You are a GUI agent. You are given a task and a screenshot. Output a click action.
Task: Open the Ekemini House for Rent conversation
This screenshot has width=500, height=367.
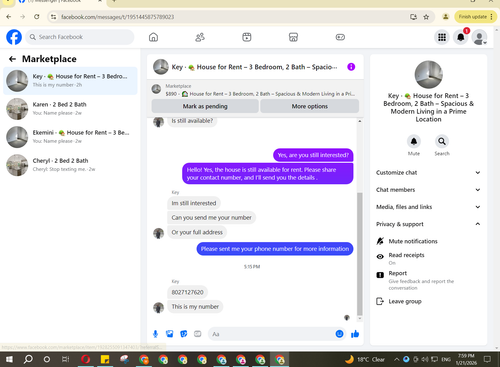coord(70,137)
